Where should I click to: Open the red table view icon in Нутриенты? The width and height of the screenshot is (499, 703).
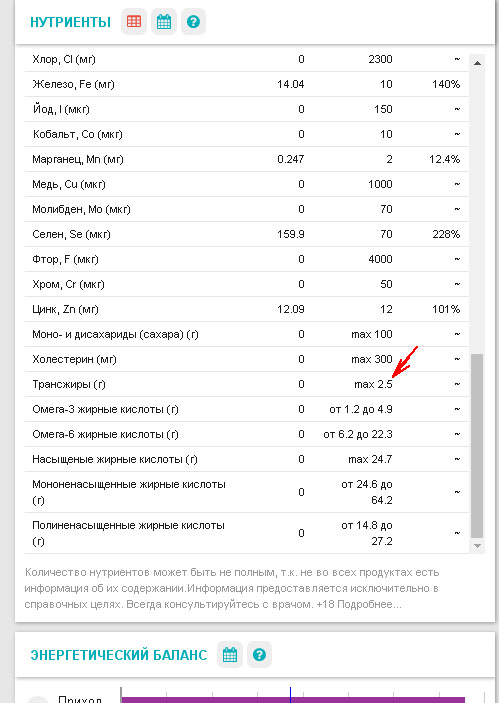pyautogui.click(x=134, y=22)
